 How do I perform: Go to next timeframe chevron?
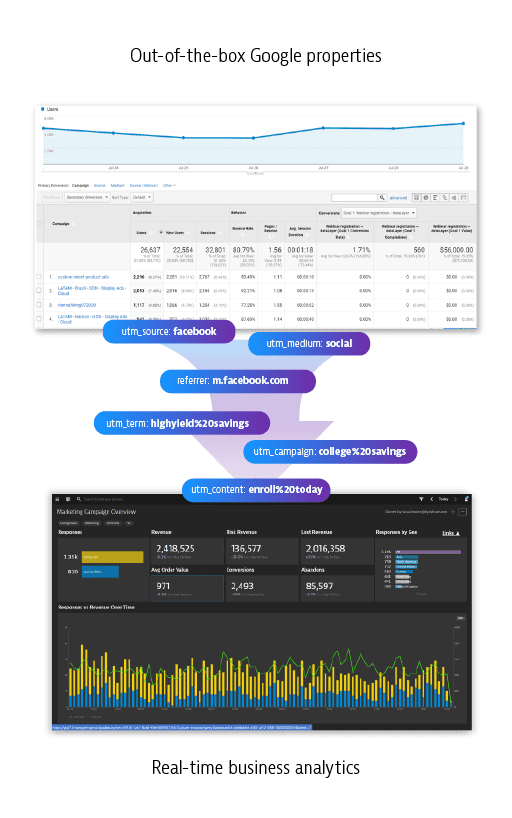click(455, 499)
